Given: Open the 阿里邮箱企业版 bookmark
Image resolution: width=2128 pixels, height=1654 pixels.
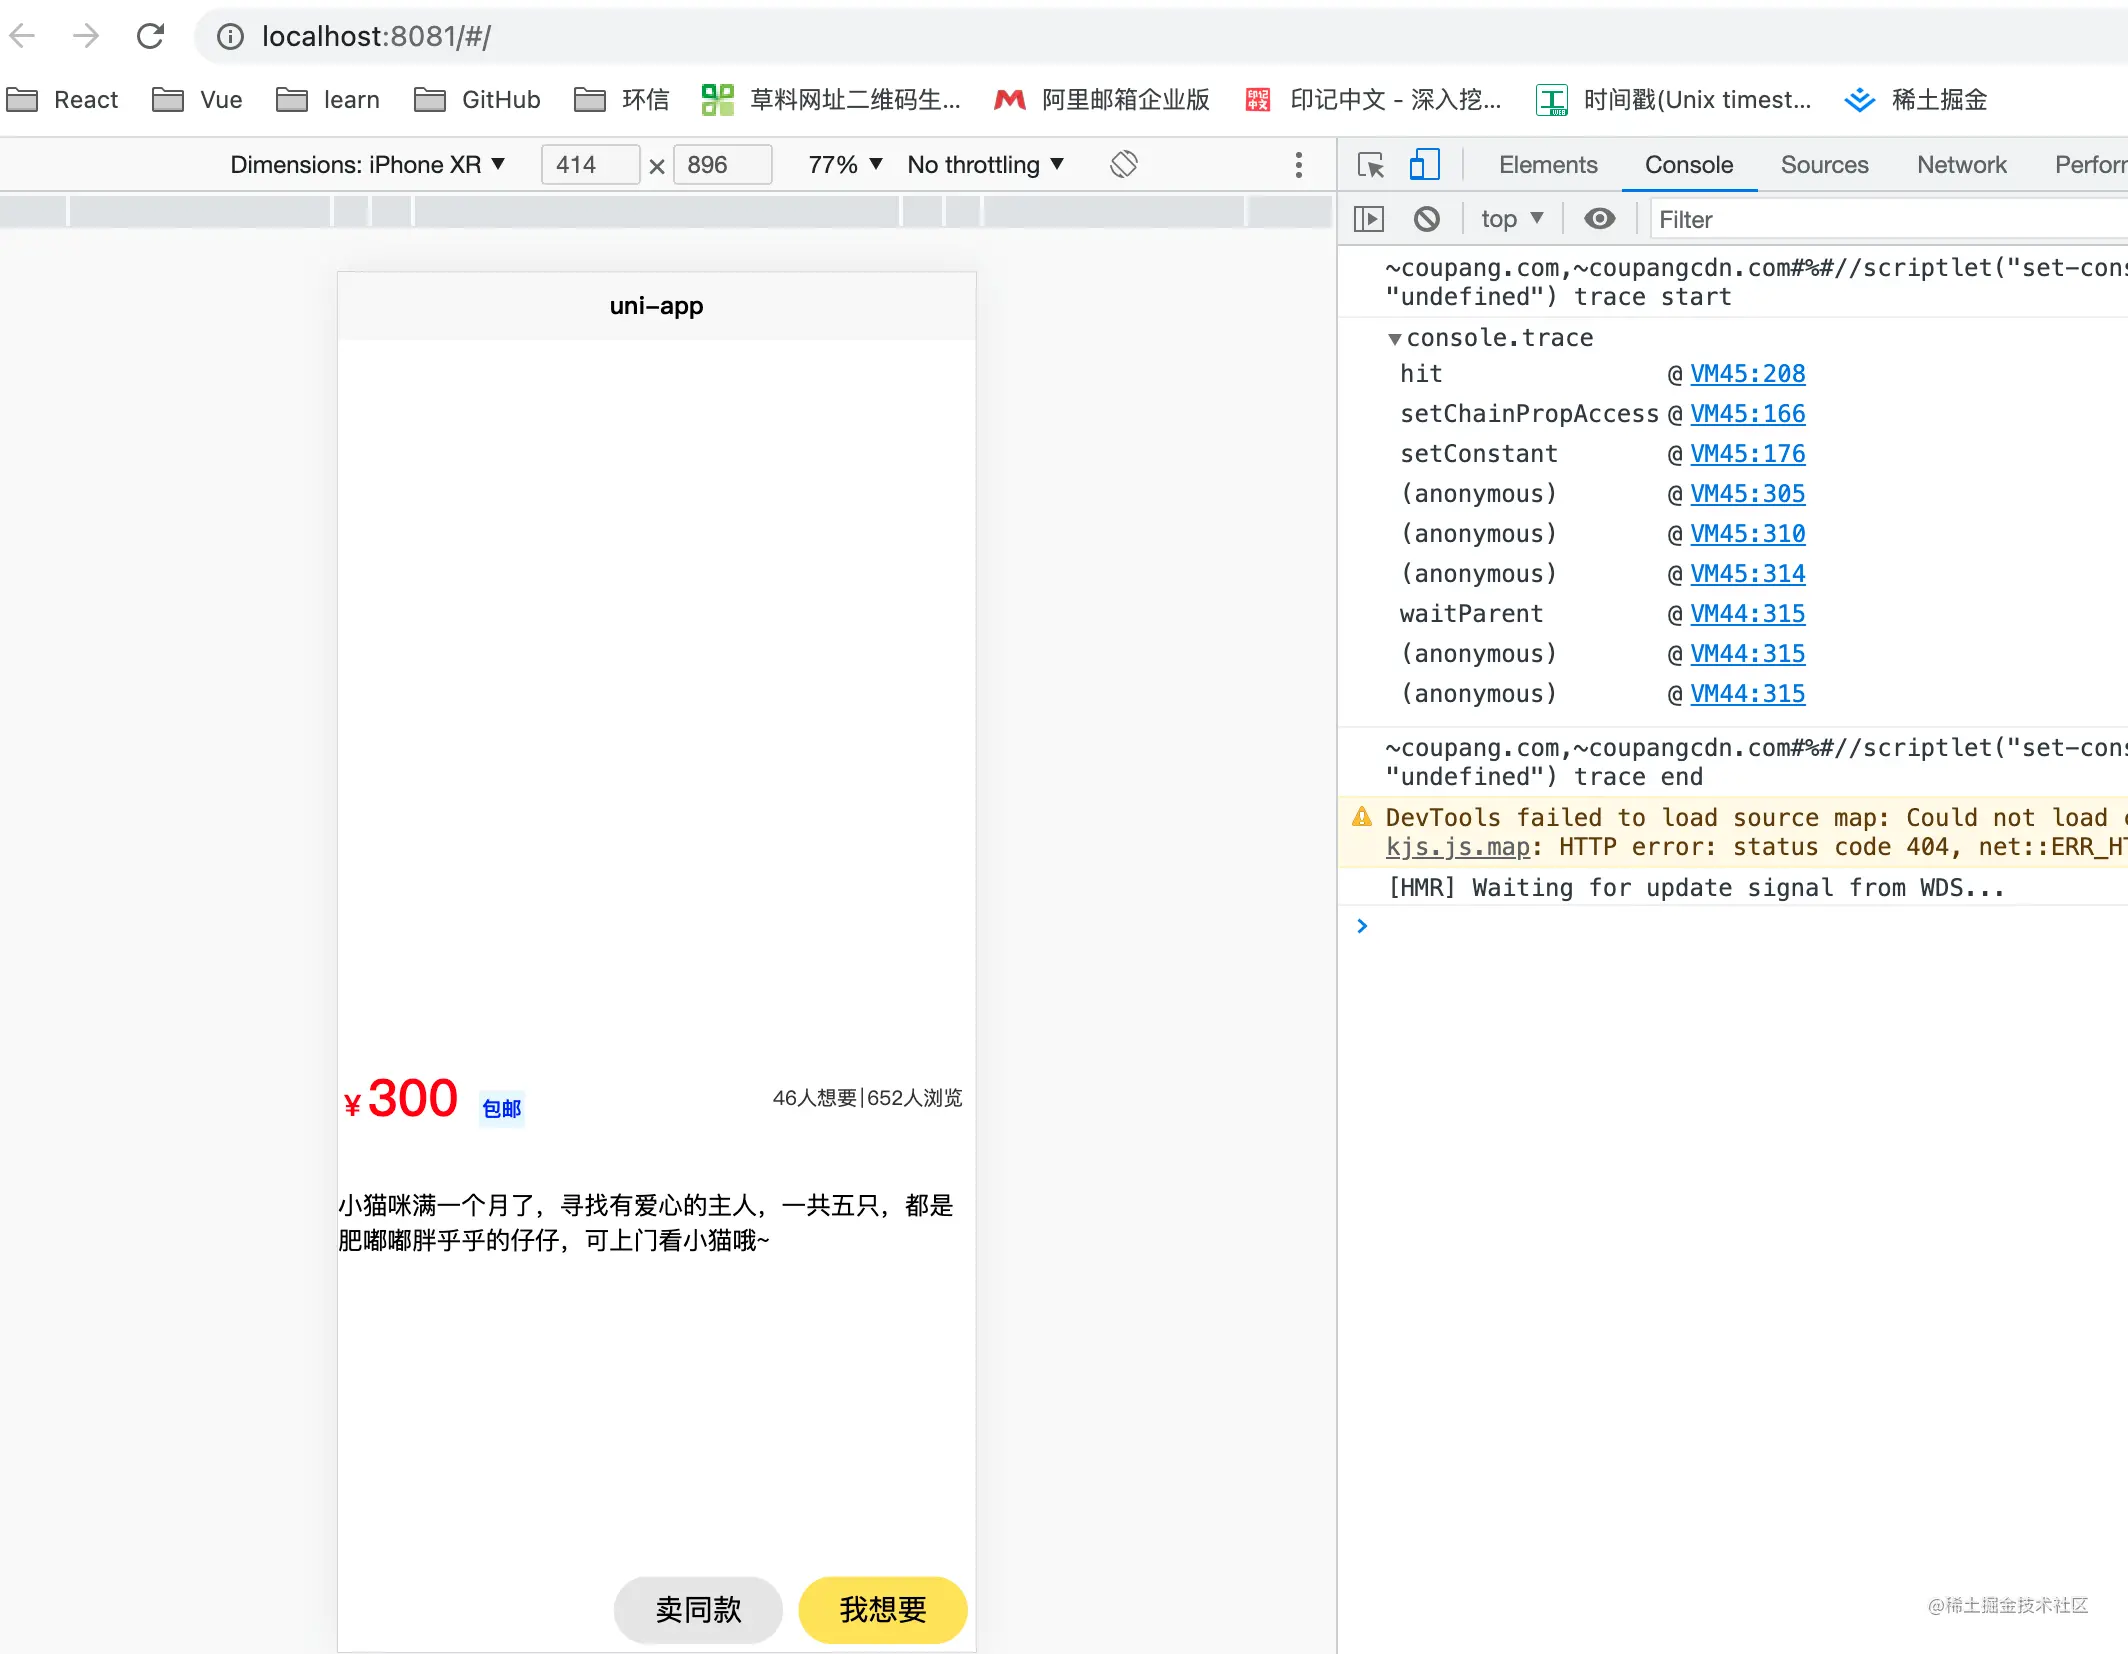Looking at the screenshot, I should coord(1102,100).
